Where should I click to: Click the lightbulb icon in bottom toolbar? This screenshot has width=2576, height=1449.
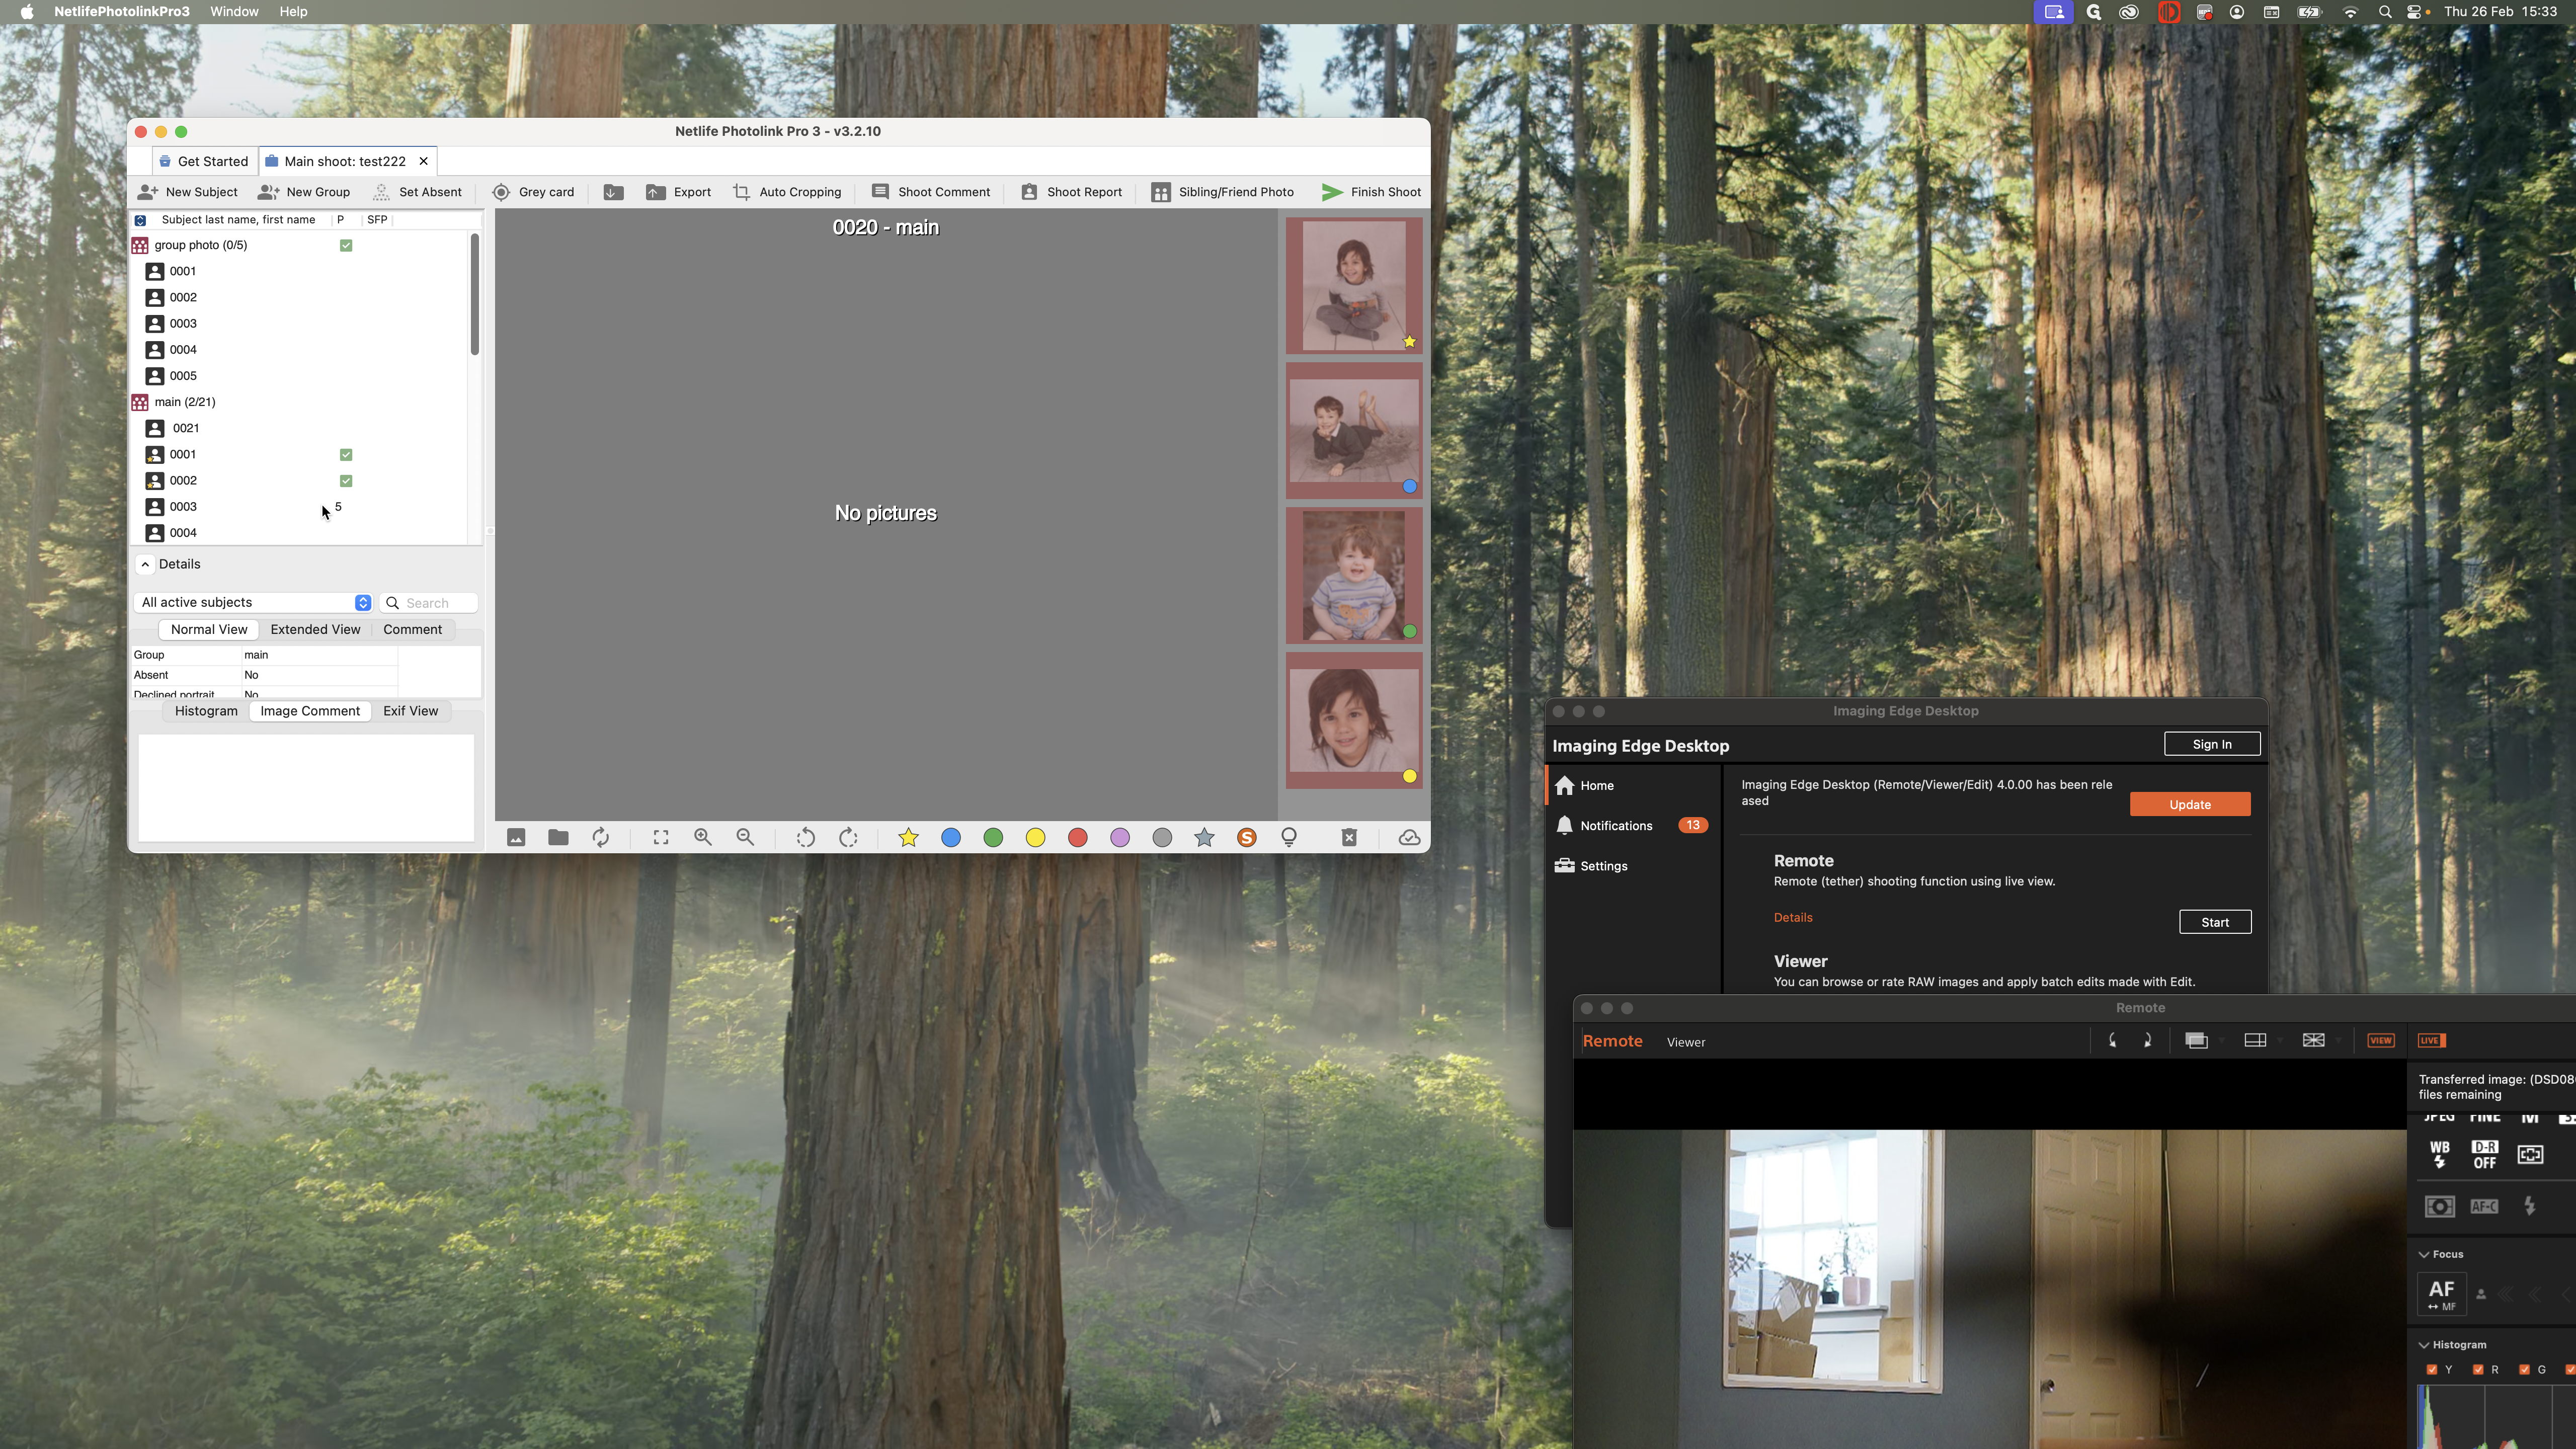click(x=1289, y=838)
